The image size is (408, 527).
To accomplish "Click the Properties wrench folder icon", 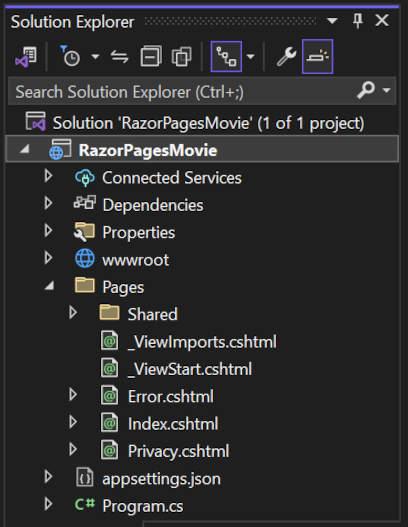I will pos(84,232).
